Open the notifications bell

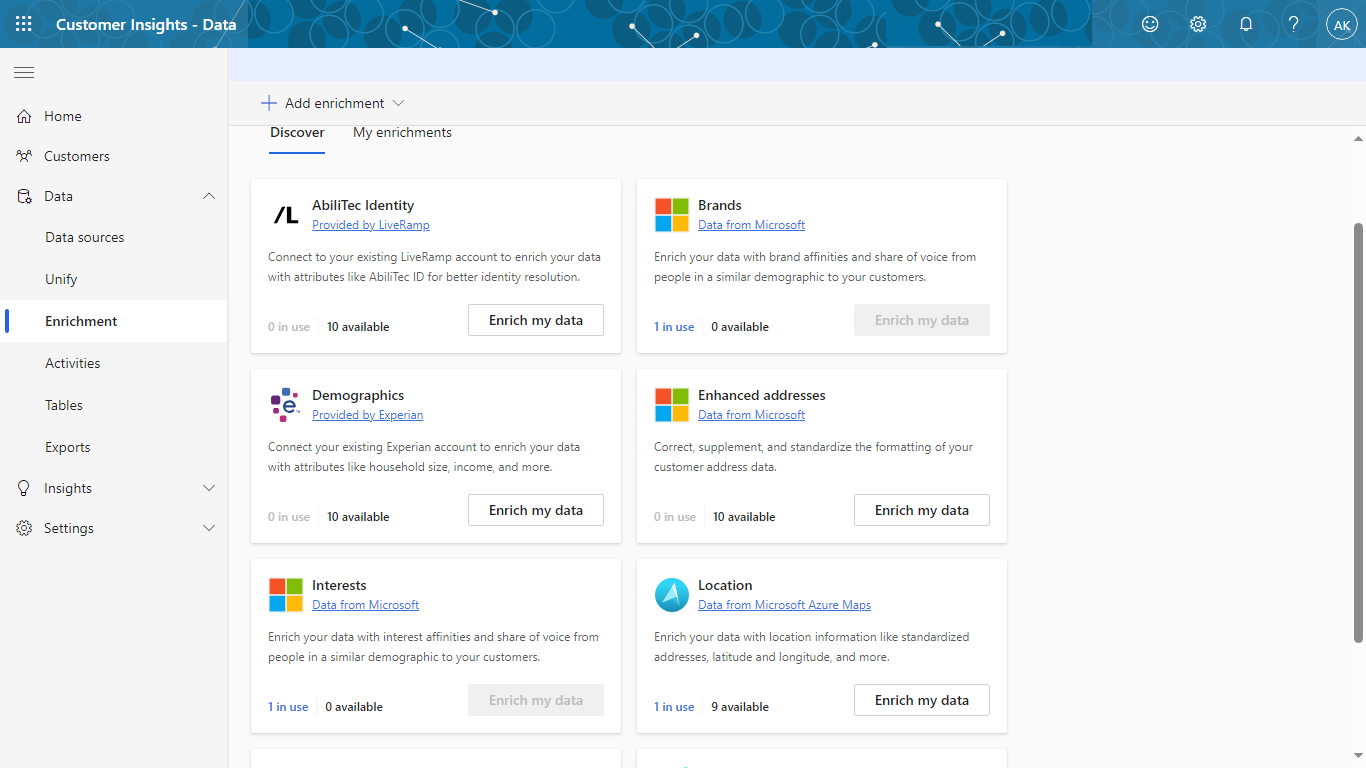click(x=1246, y=24)
